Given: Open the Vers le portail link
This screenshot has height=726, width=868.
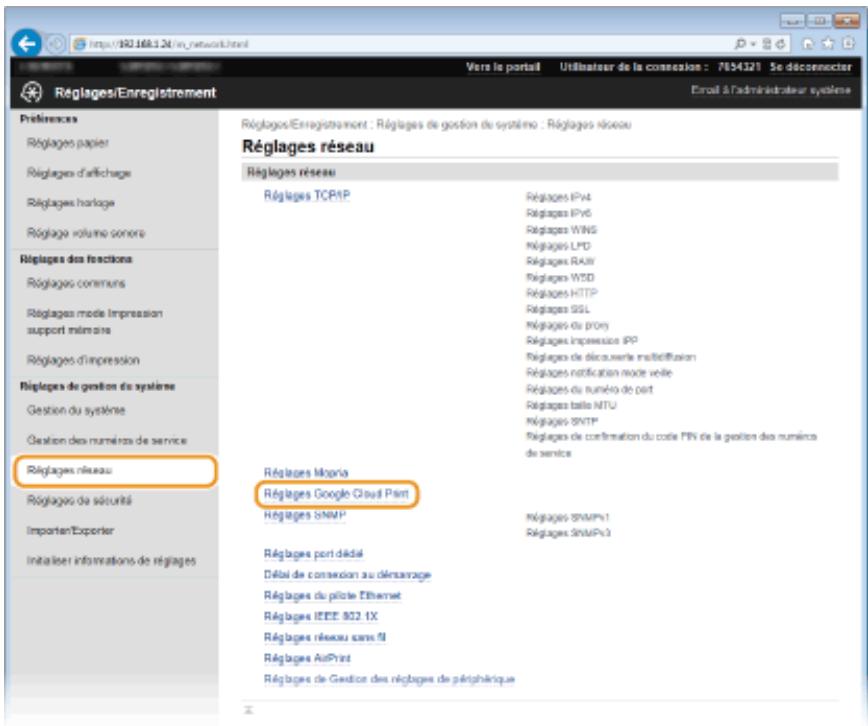Looking at the screenshot, I should (503, 67).
